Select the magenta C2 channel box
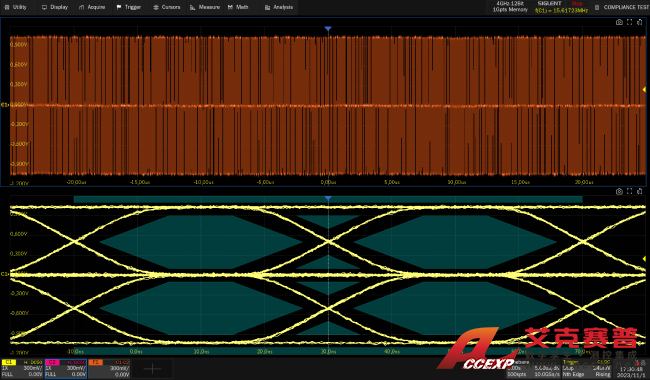Image resolution: width=650 pixels, height=380 pixels. (65, 368)
